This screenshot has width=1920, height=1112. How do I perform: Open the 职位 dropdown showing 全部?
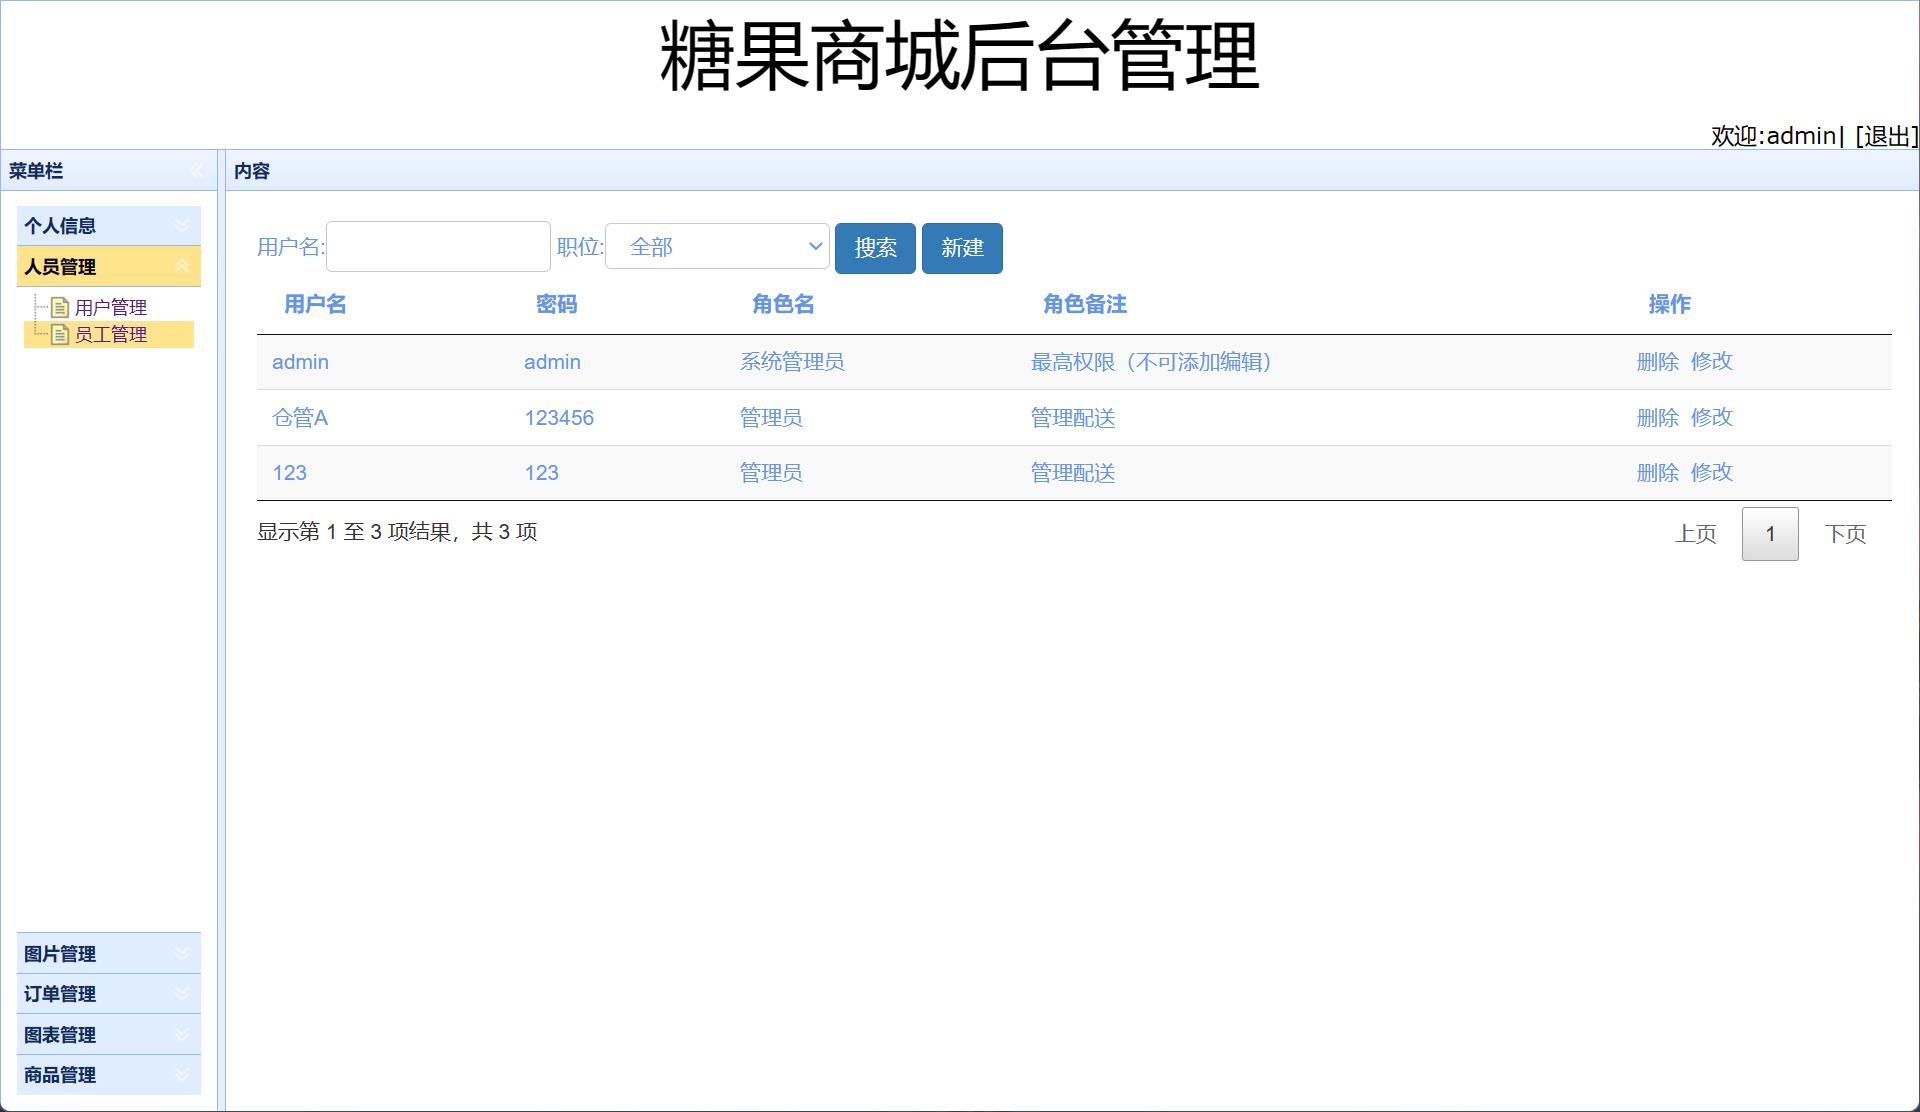(716, 246)
